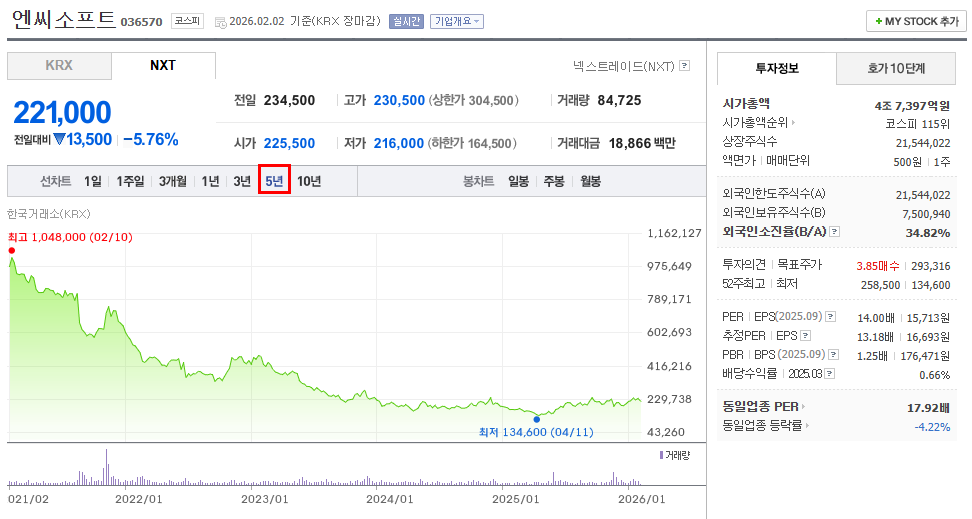Click the NXT help question-mark icon
972x519 pixels.
click(684, 65)
